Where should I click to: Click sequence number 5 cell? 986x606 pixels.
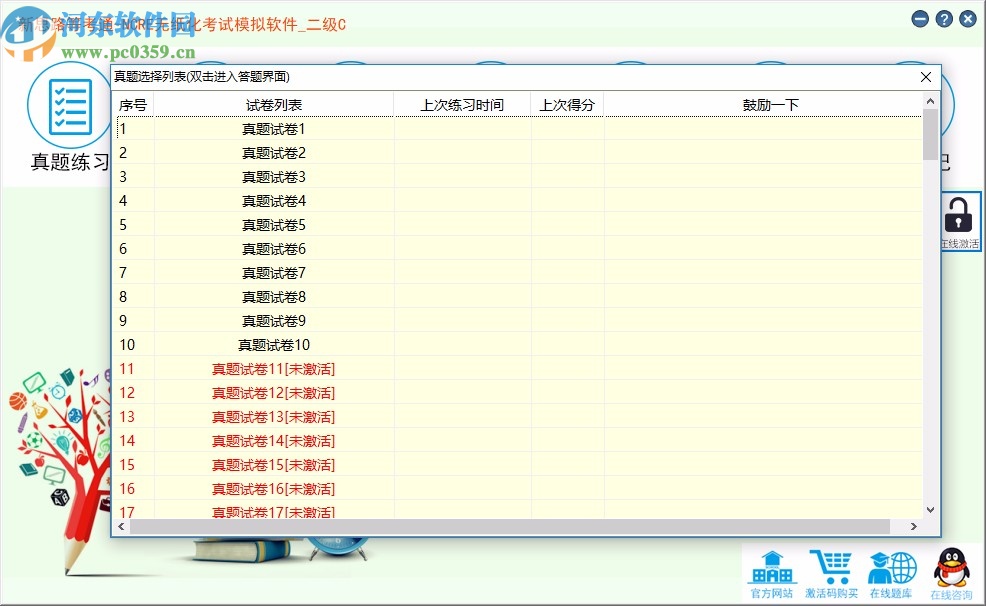pyautogui.click(x=135, y=224)
